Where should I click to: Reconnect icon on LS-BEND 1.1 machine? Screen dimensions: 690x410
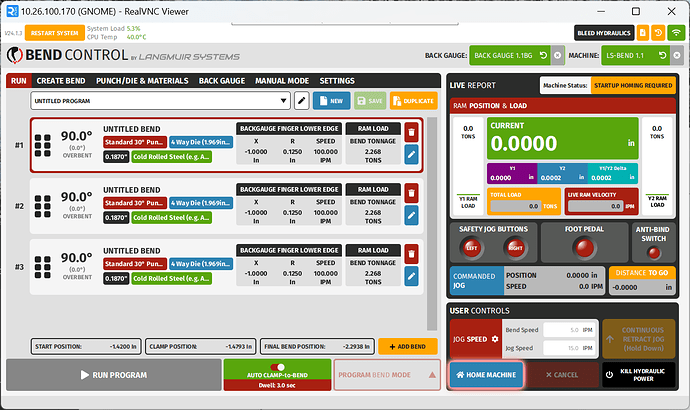663,55
